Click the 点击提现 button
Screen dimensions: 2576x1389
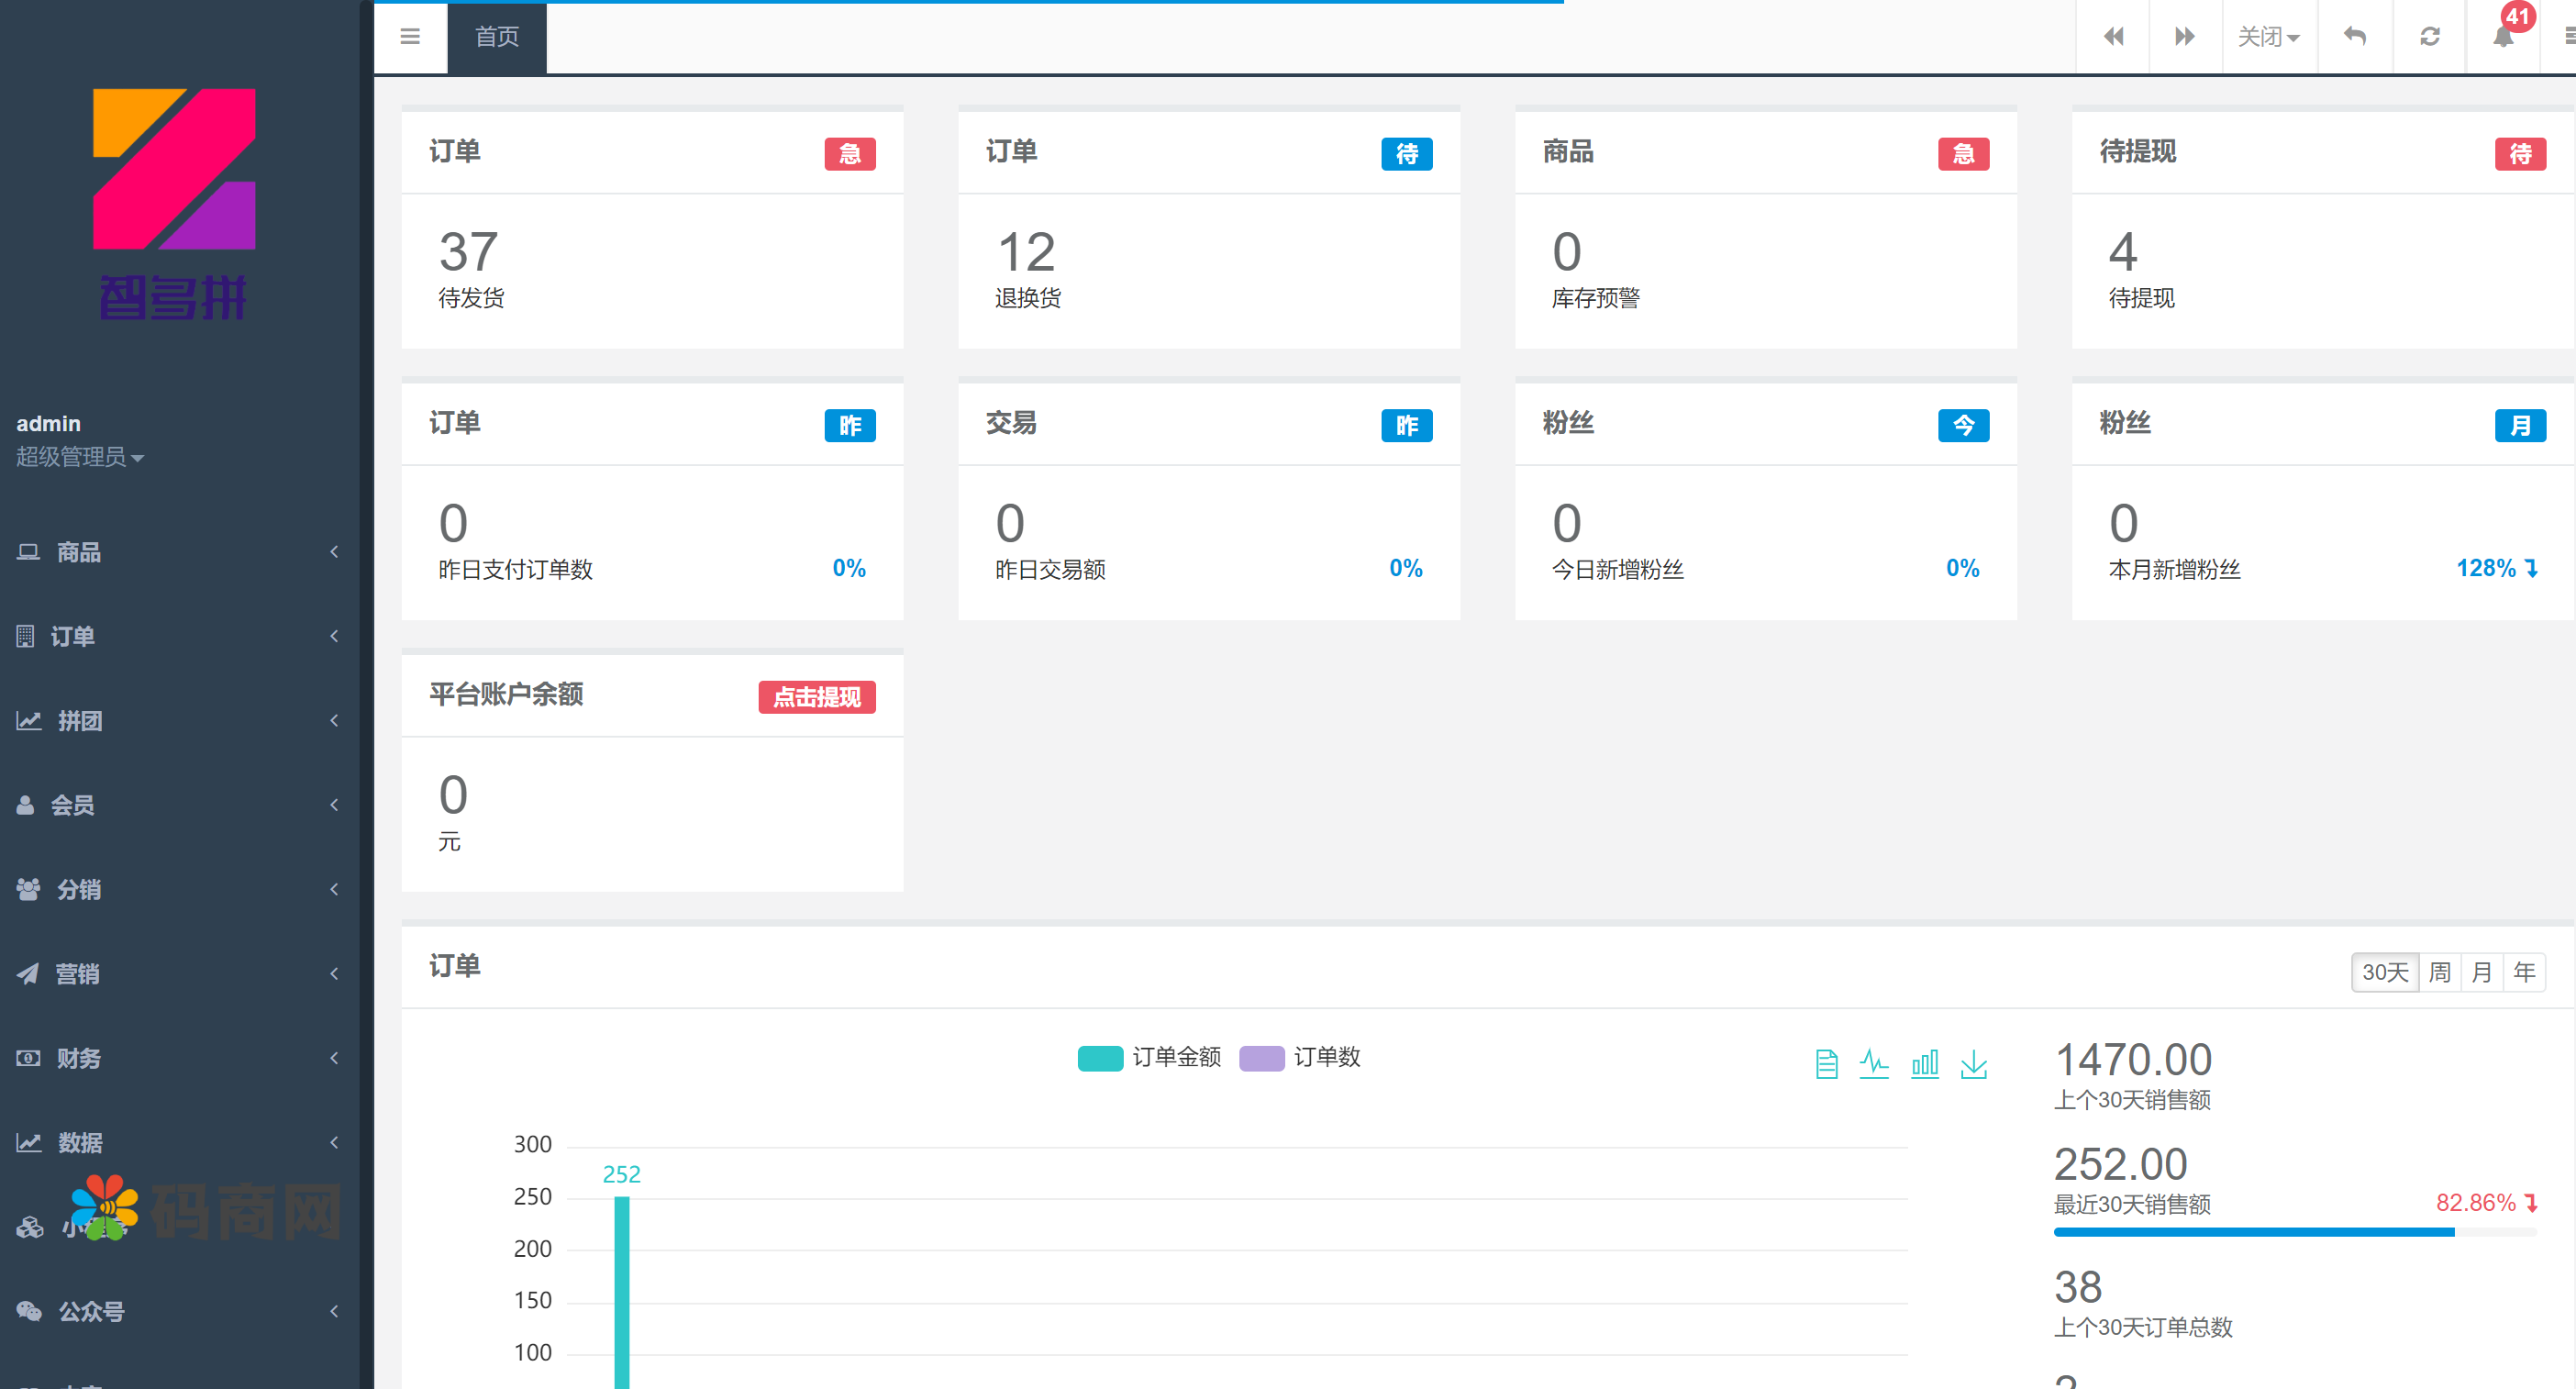[x=816, y=697]
